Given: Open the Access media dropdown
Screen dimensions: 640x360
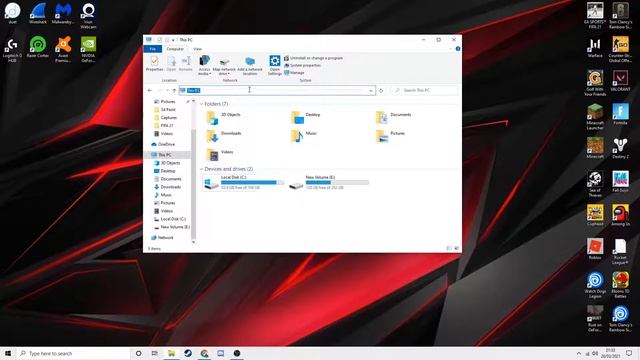Looking at the screenshot, I should (x=204, y=65).
